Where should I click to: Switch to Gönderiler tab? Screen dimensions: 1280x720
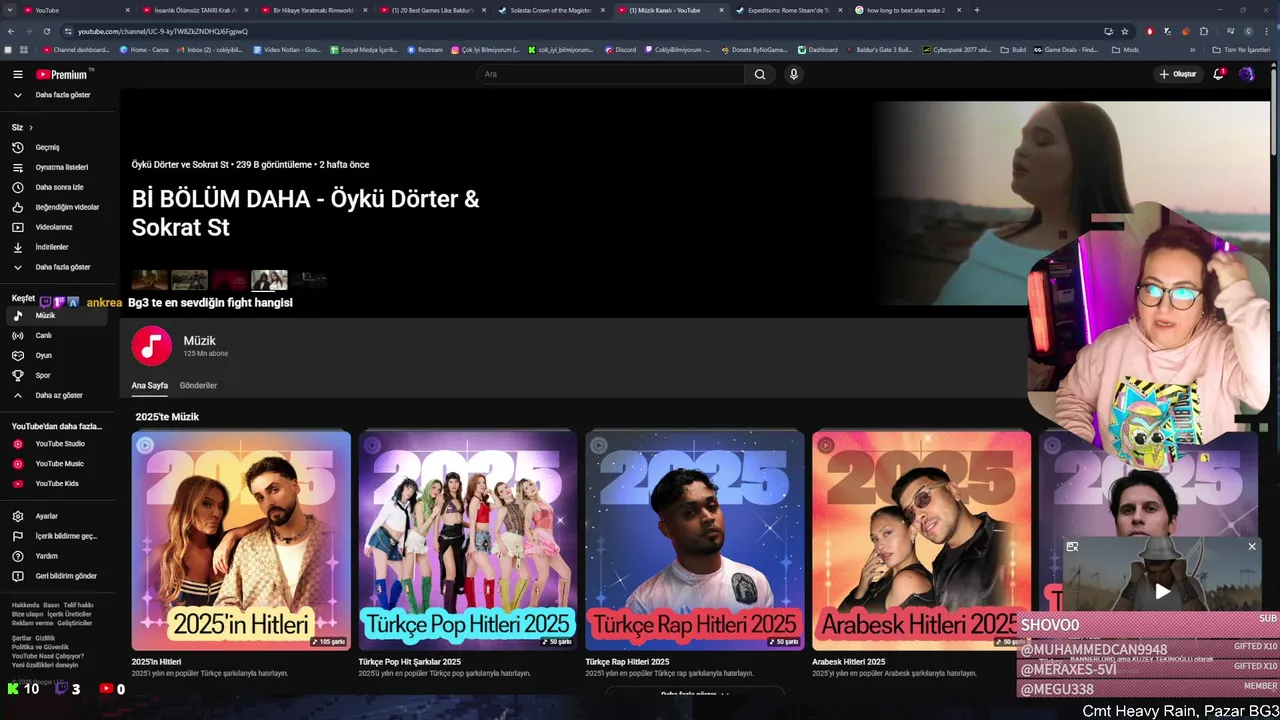click(198, 385)
